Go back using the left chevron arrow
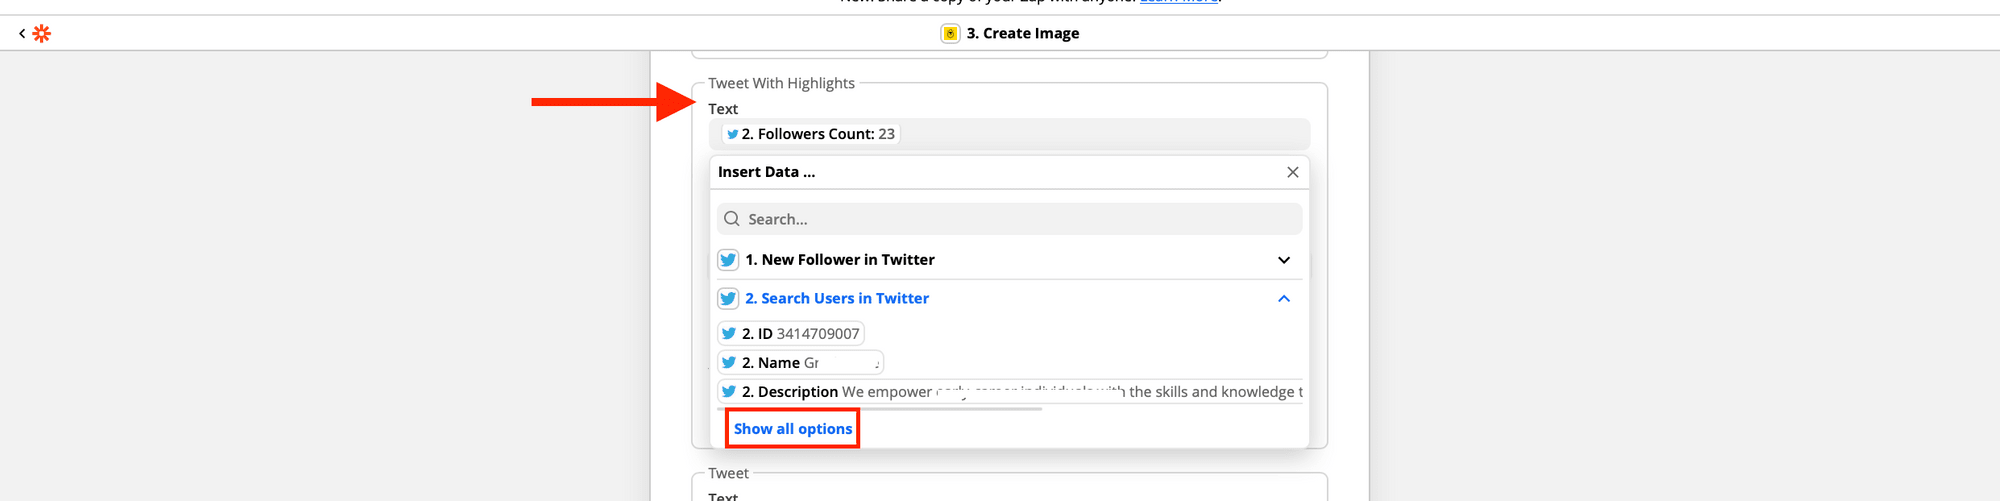Image resolution: width=2000 pixels, height=501 pixels. (x=22, y=33)
